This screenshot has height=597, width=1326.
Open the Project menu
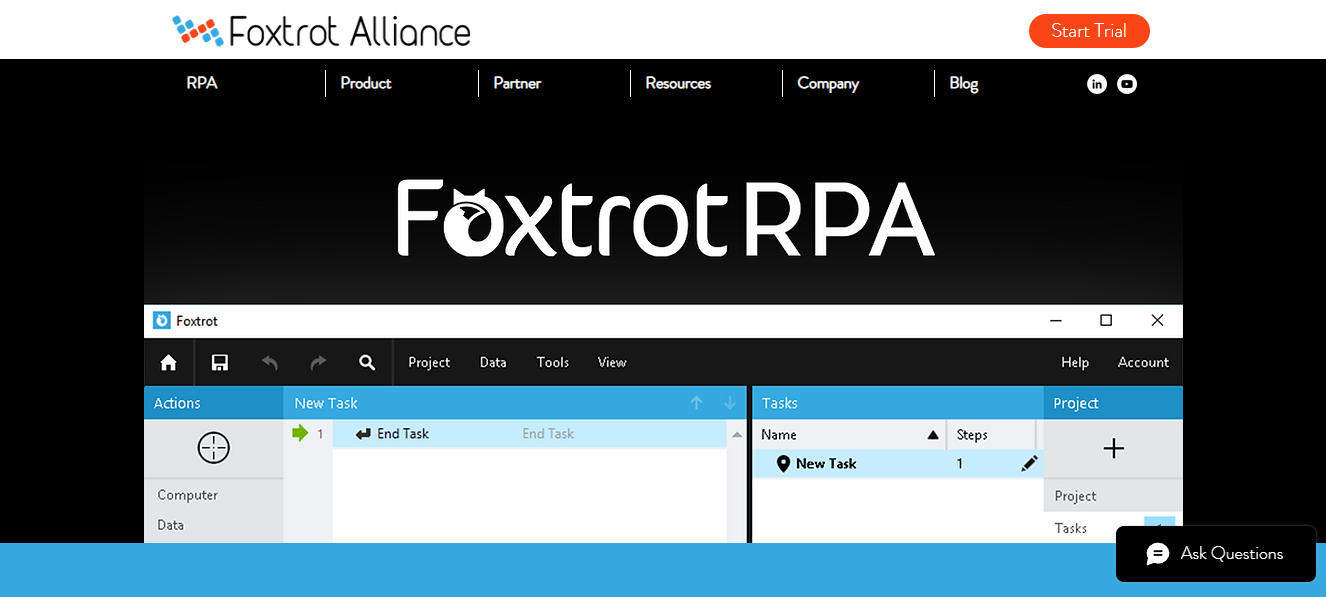click(x=429, y=362)
